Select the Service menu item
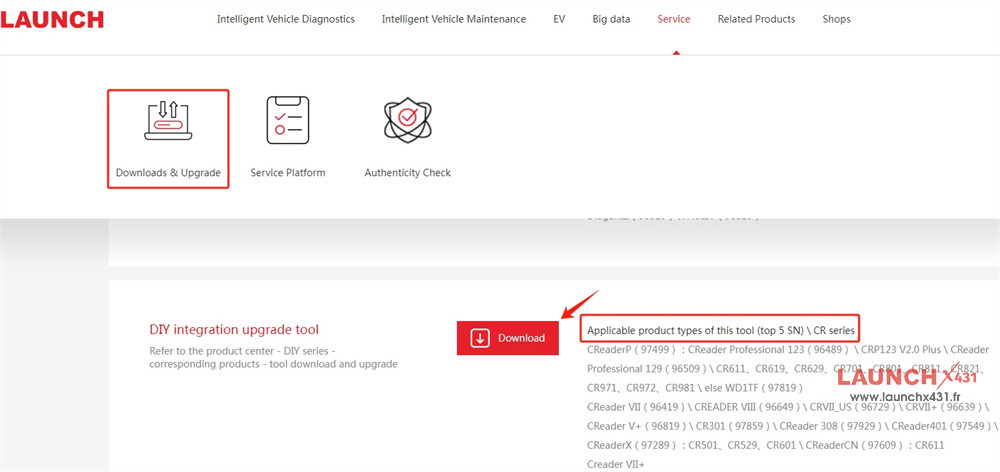 673,19
